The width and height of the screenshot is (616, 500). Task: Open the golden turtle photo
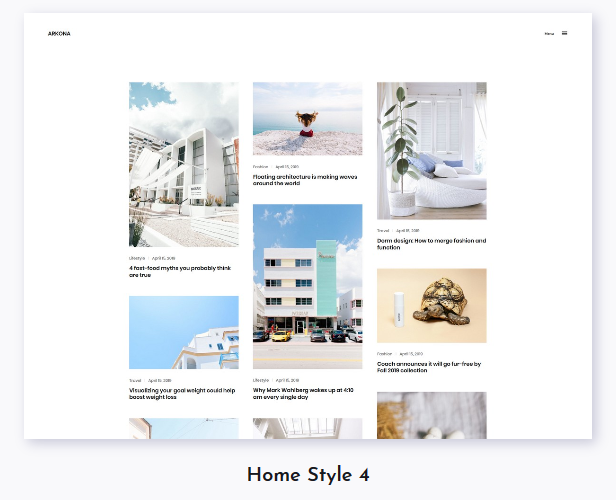(x=431, y=305)
